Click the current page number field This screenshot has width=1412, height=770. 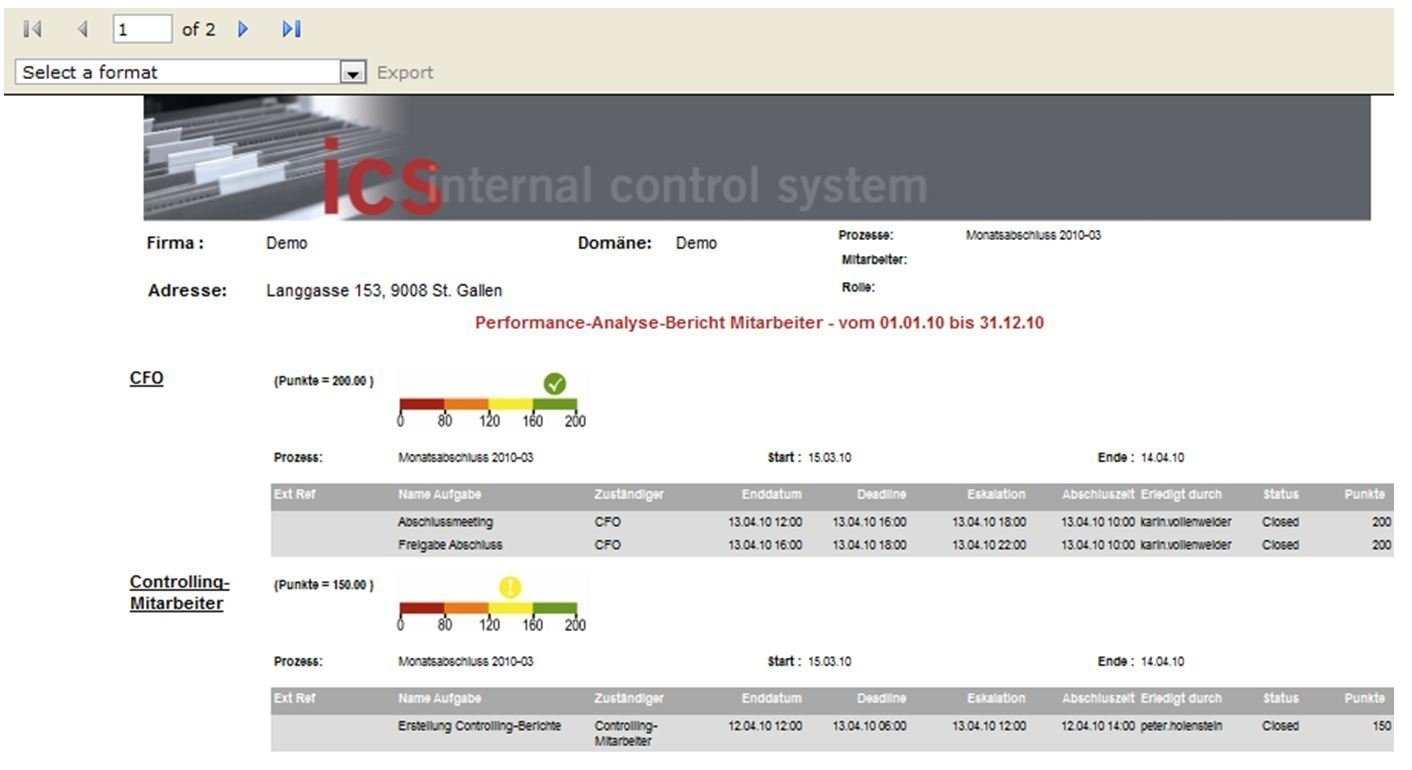pyautogui.click(x=142, y=30)
